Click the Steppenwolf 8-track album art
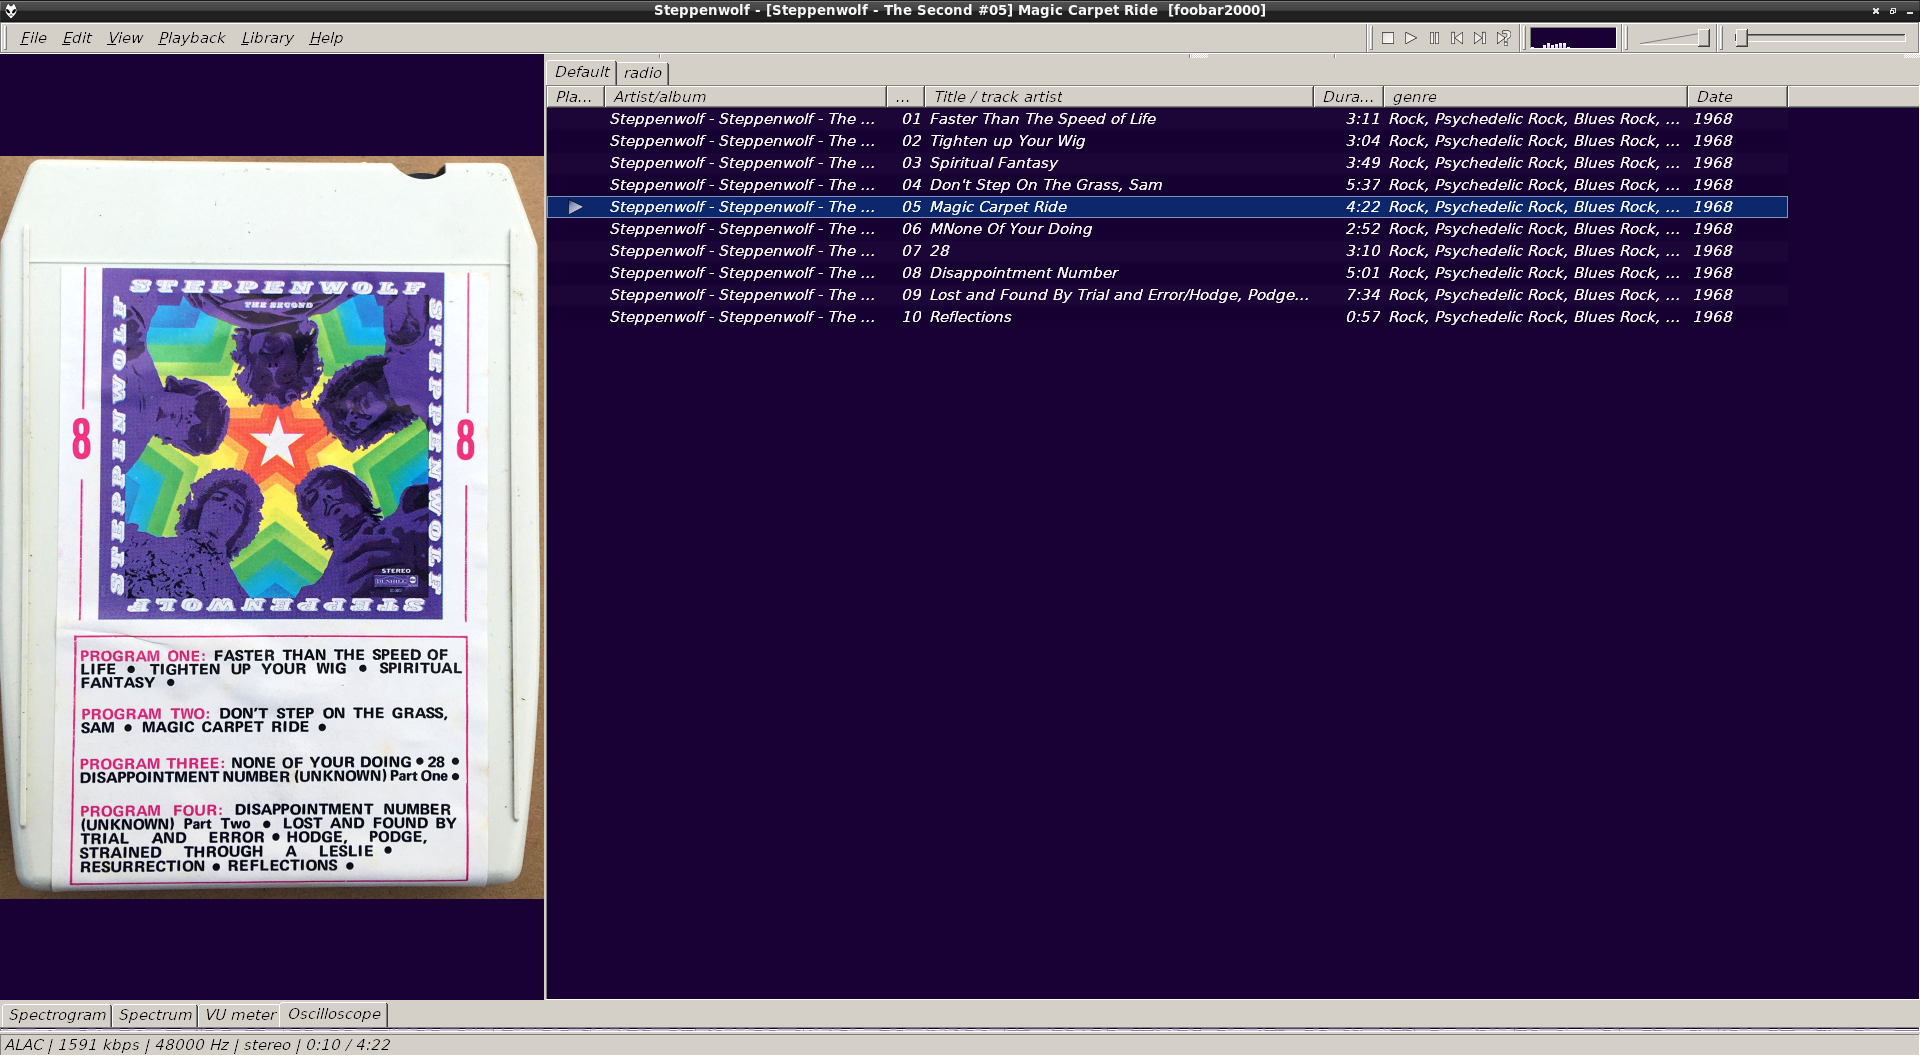This screenshot has width=1920, height=1056. [x=272, y=527]
